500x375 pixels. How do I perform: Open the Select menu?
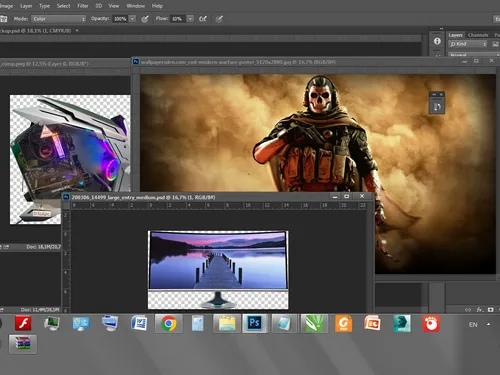tap(63, 6)
